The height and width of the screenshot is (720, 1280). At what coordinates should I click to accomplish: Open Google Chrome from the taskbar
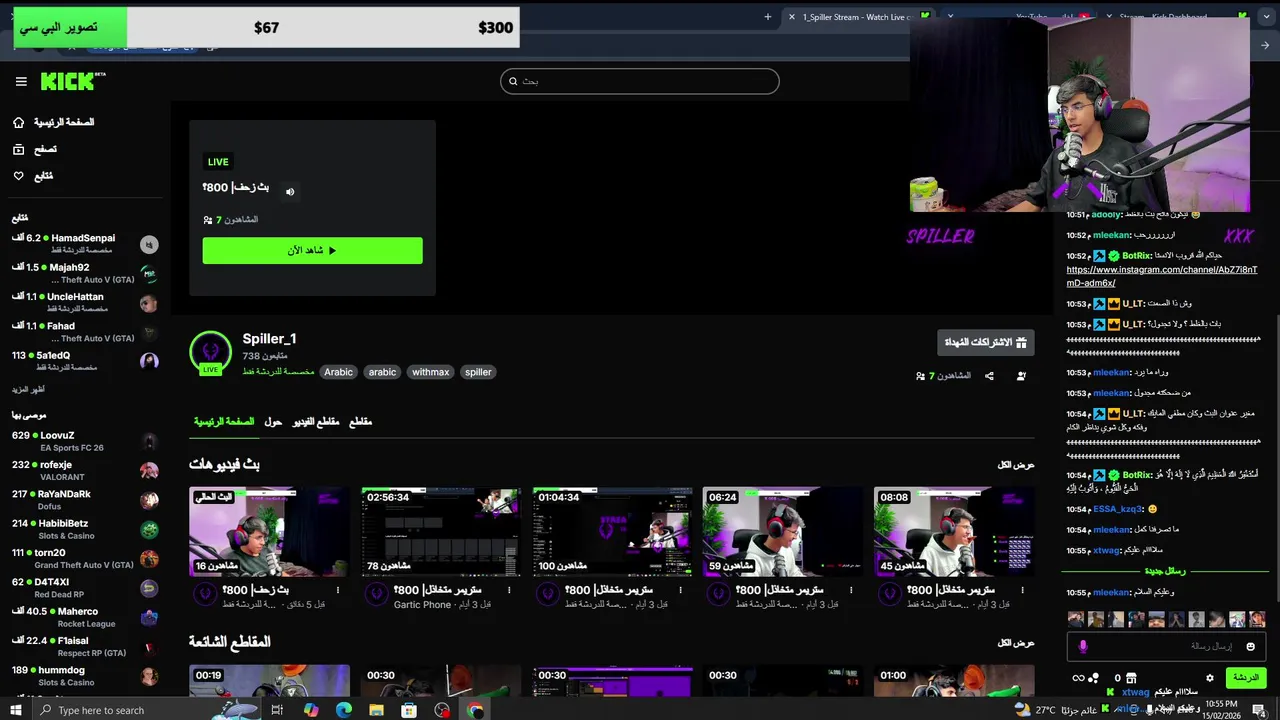(475, 710)
